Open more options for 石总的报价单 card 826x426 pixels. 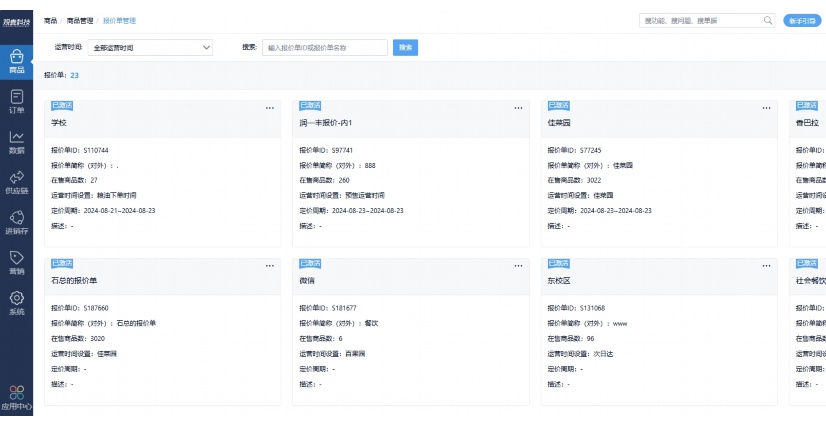(270, 266)
